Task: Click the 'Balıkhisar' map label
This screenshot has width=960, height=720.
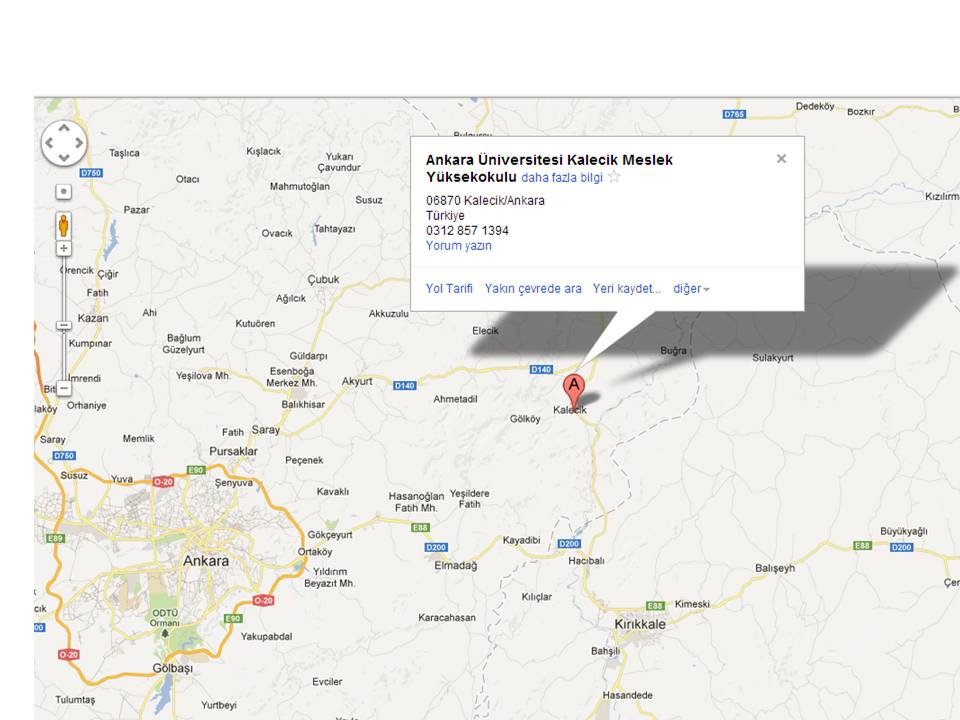Action: click(303, 405)
